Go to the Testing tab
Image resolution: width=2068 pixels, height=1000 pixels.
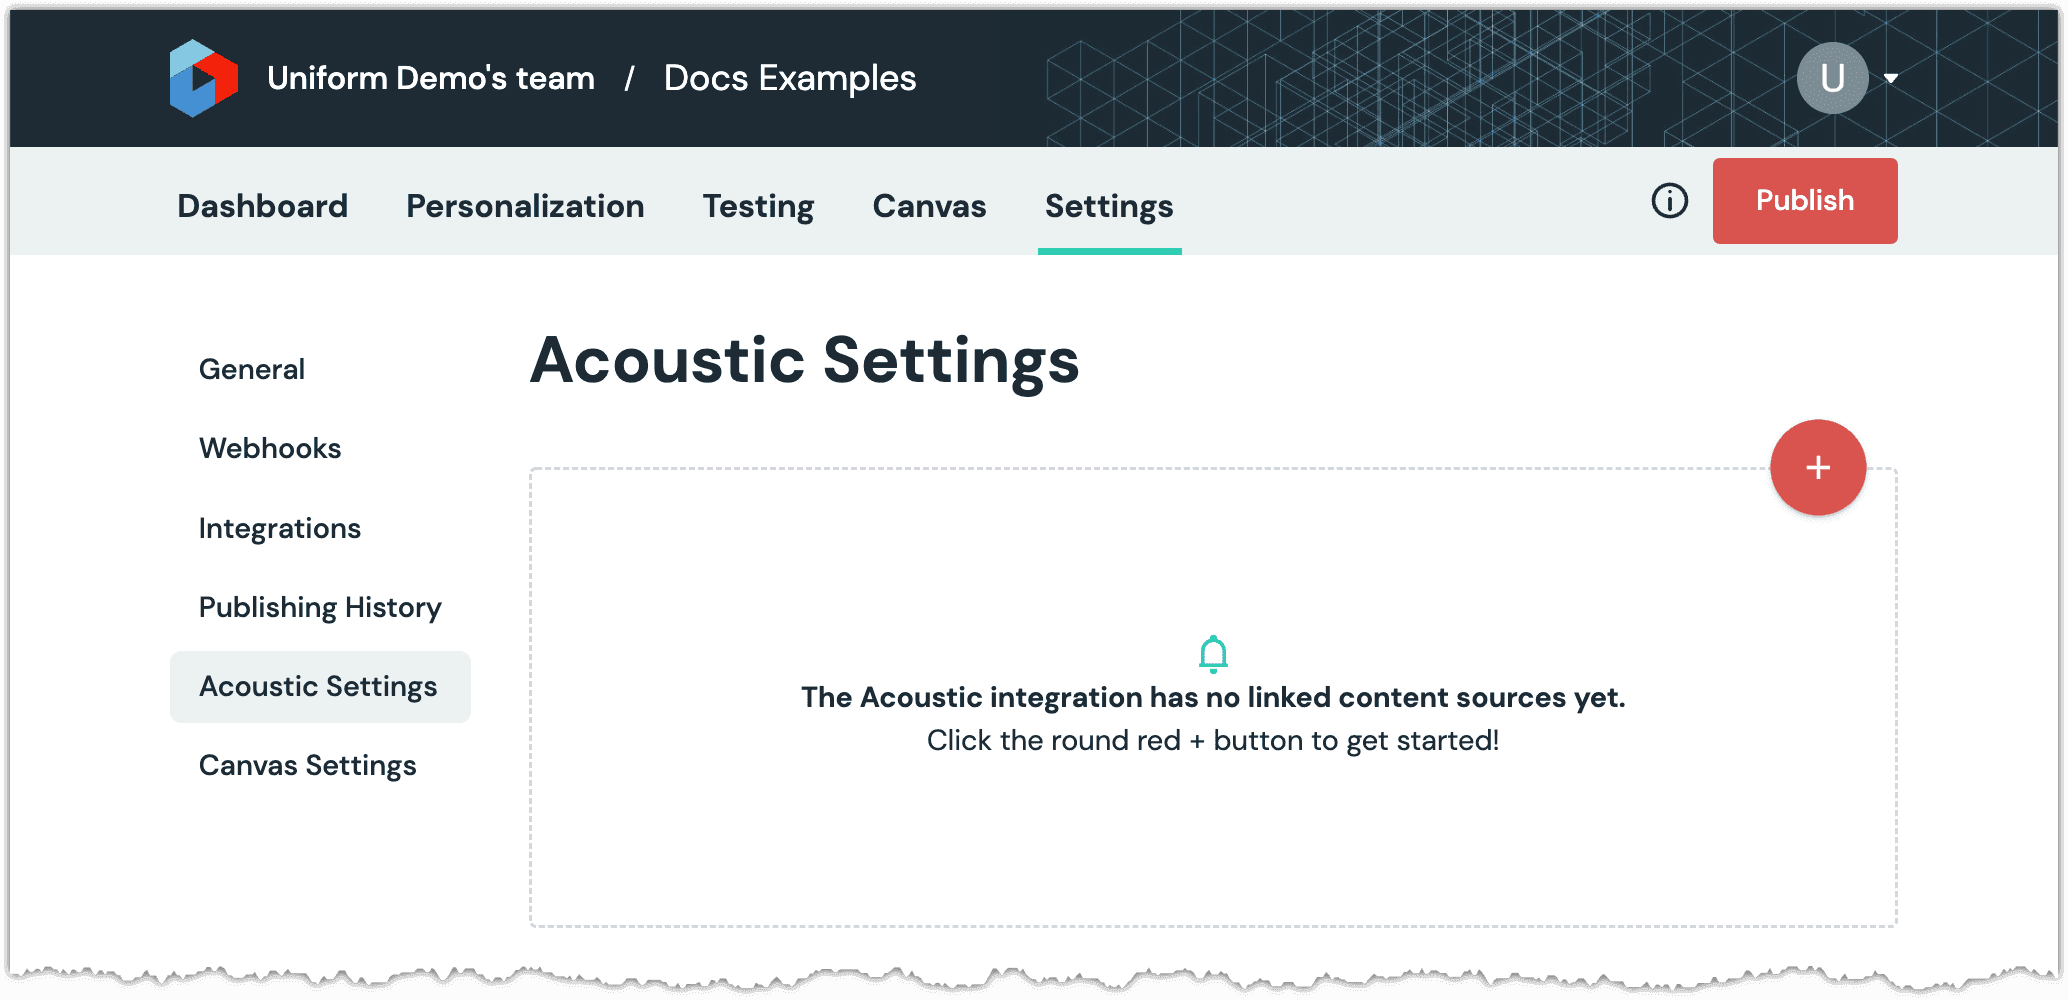point(758,206)
